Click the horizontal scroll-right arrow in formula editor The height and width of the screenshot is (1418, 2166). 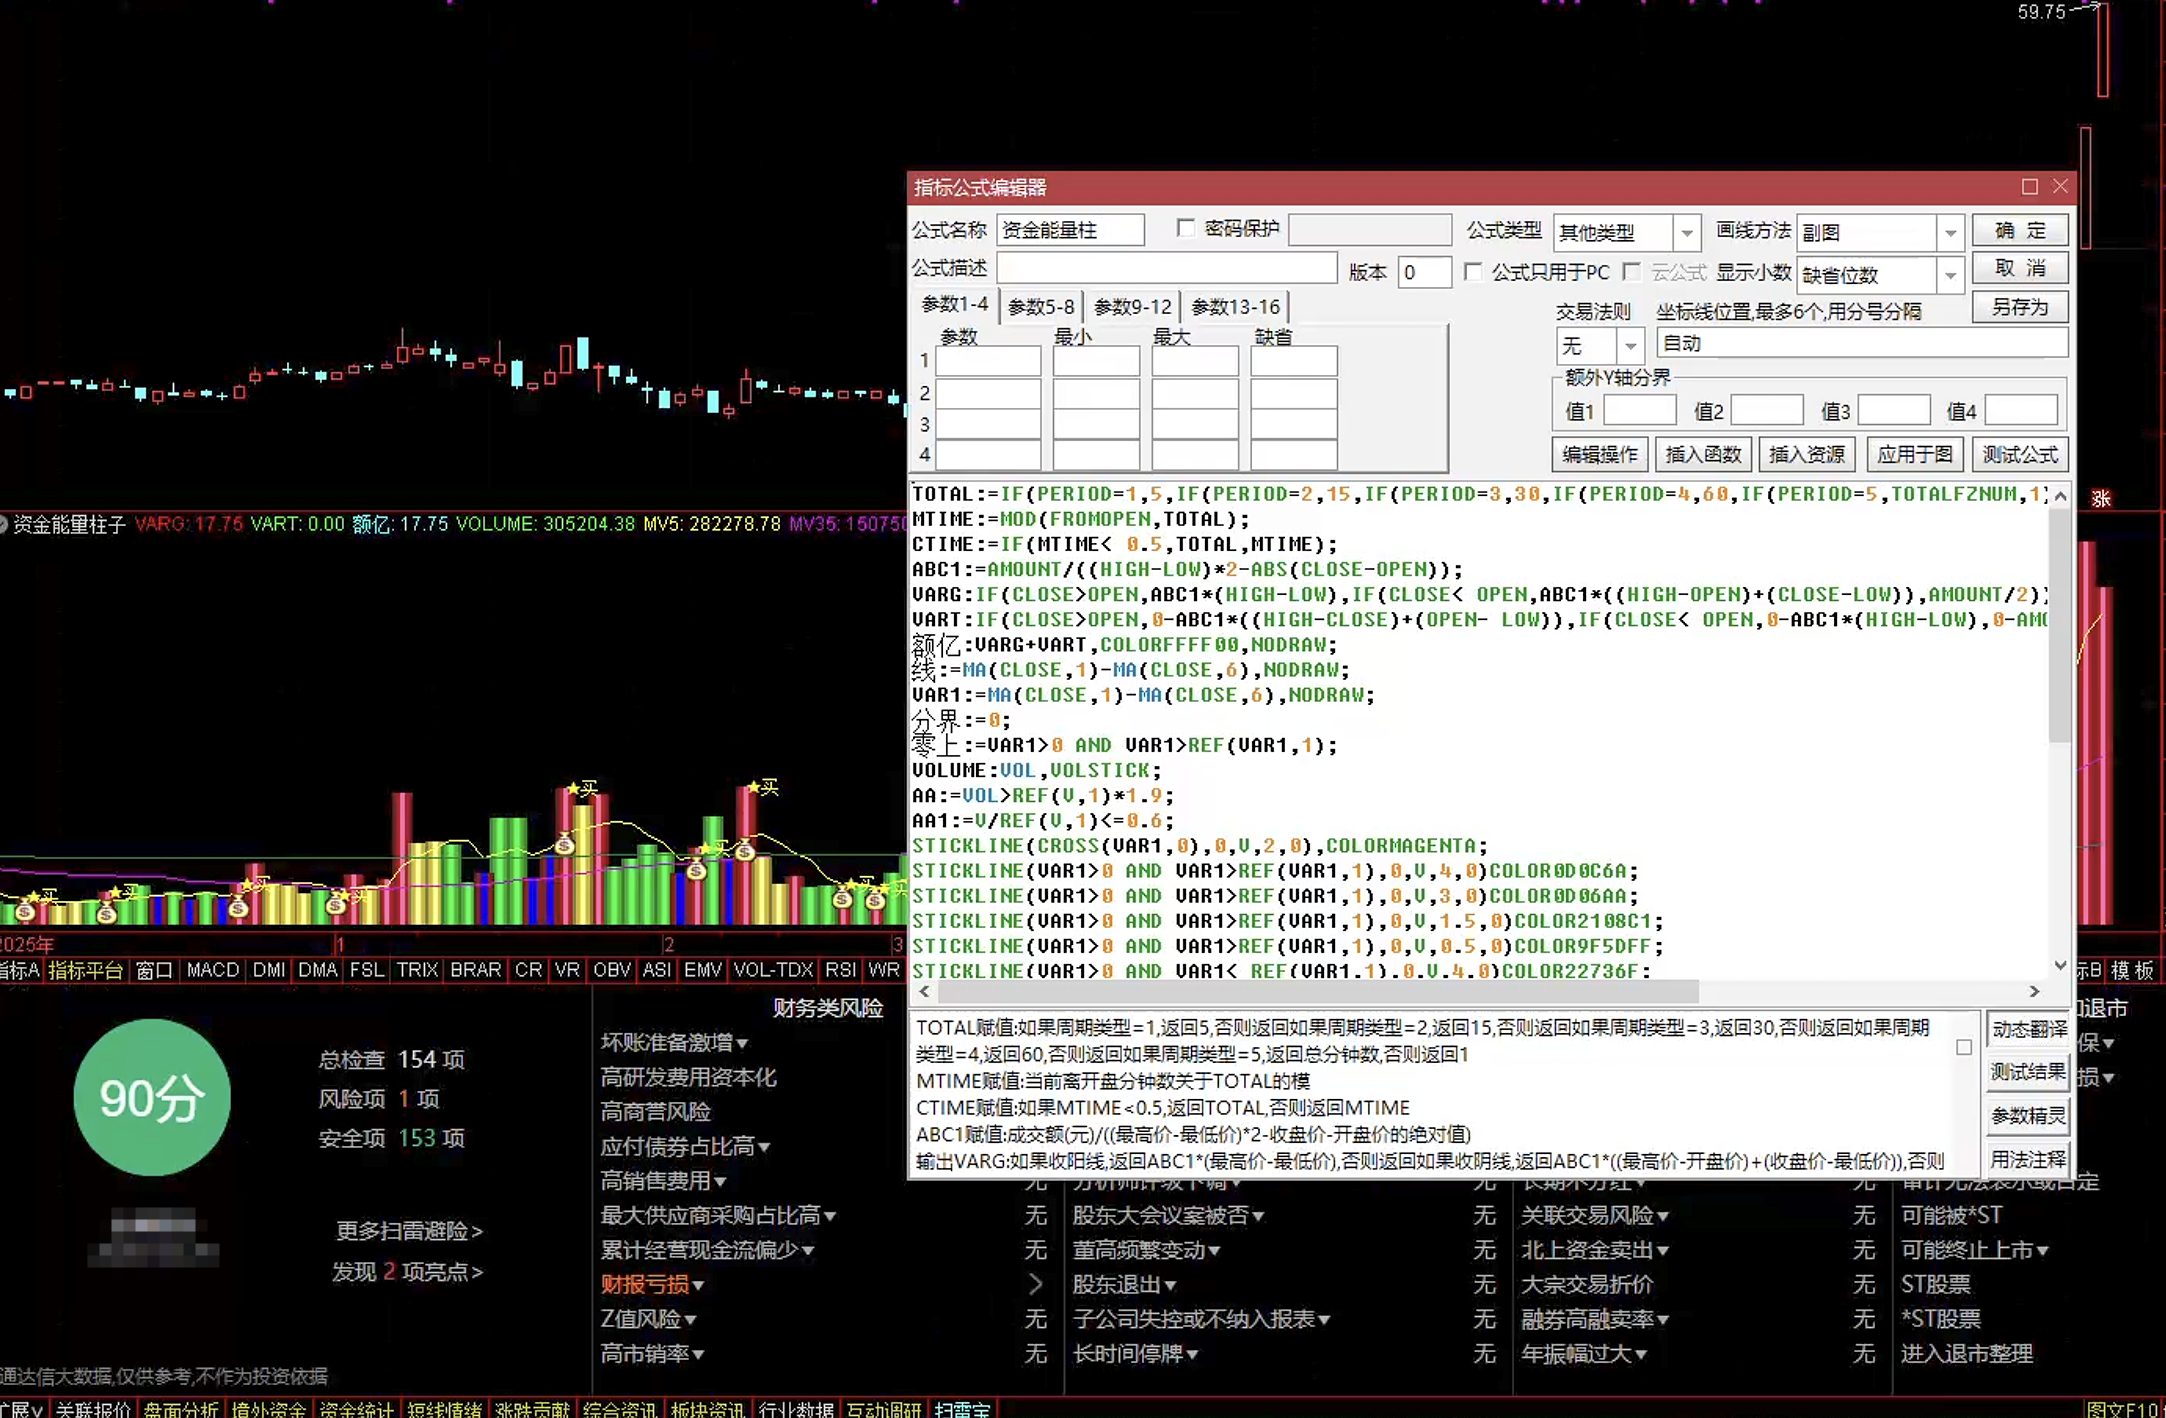(2034, 991)
